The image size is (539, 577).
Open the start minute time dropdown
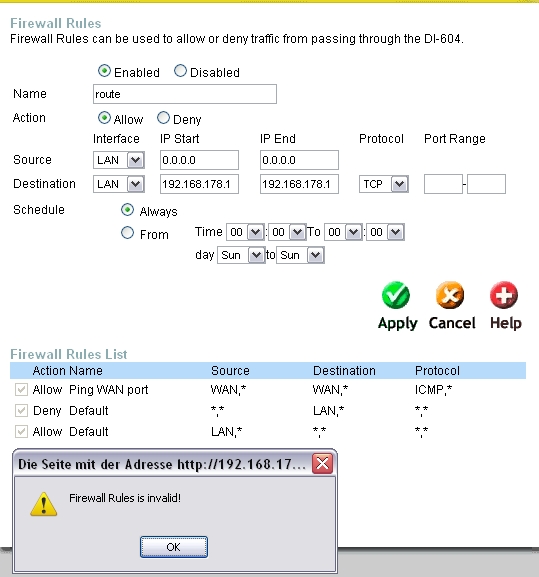click(x=287, y=232)
